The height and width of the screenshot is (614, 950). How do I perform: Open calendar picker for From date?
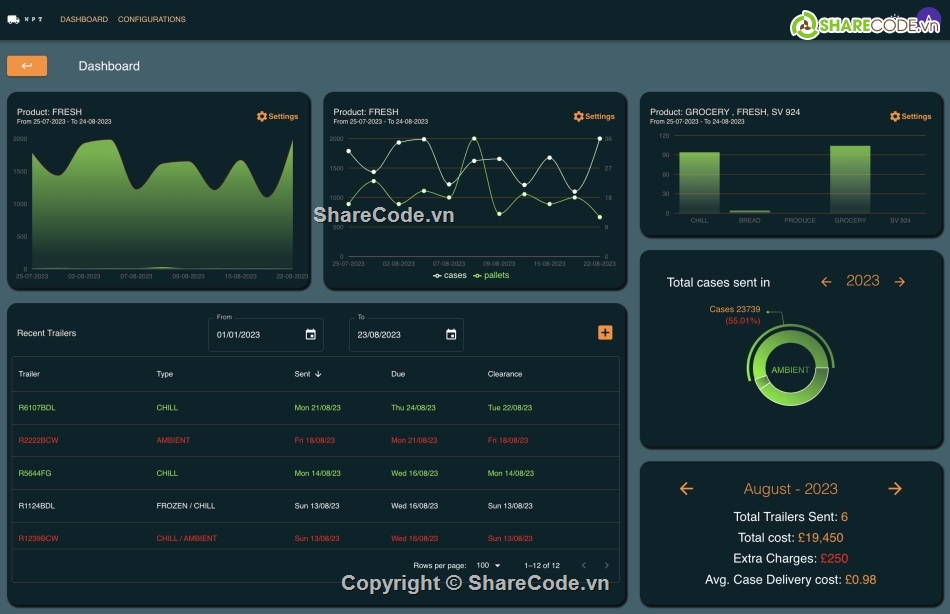click(311, 335)
